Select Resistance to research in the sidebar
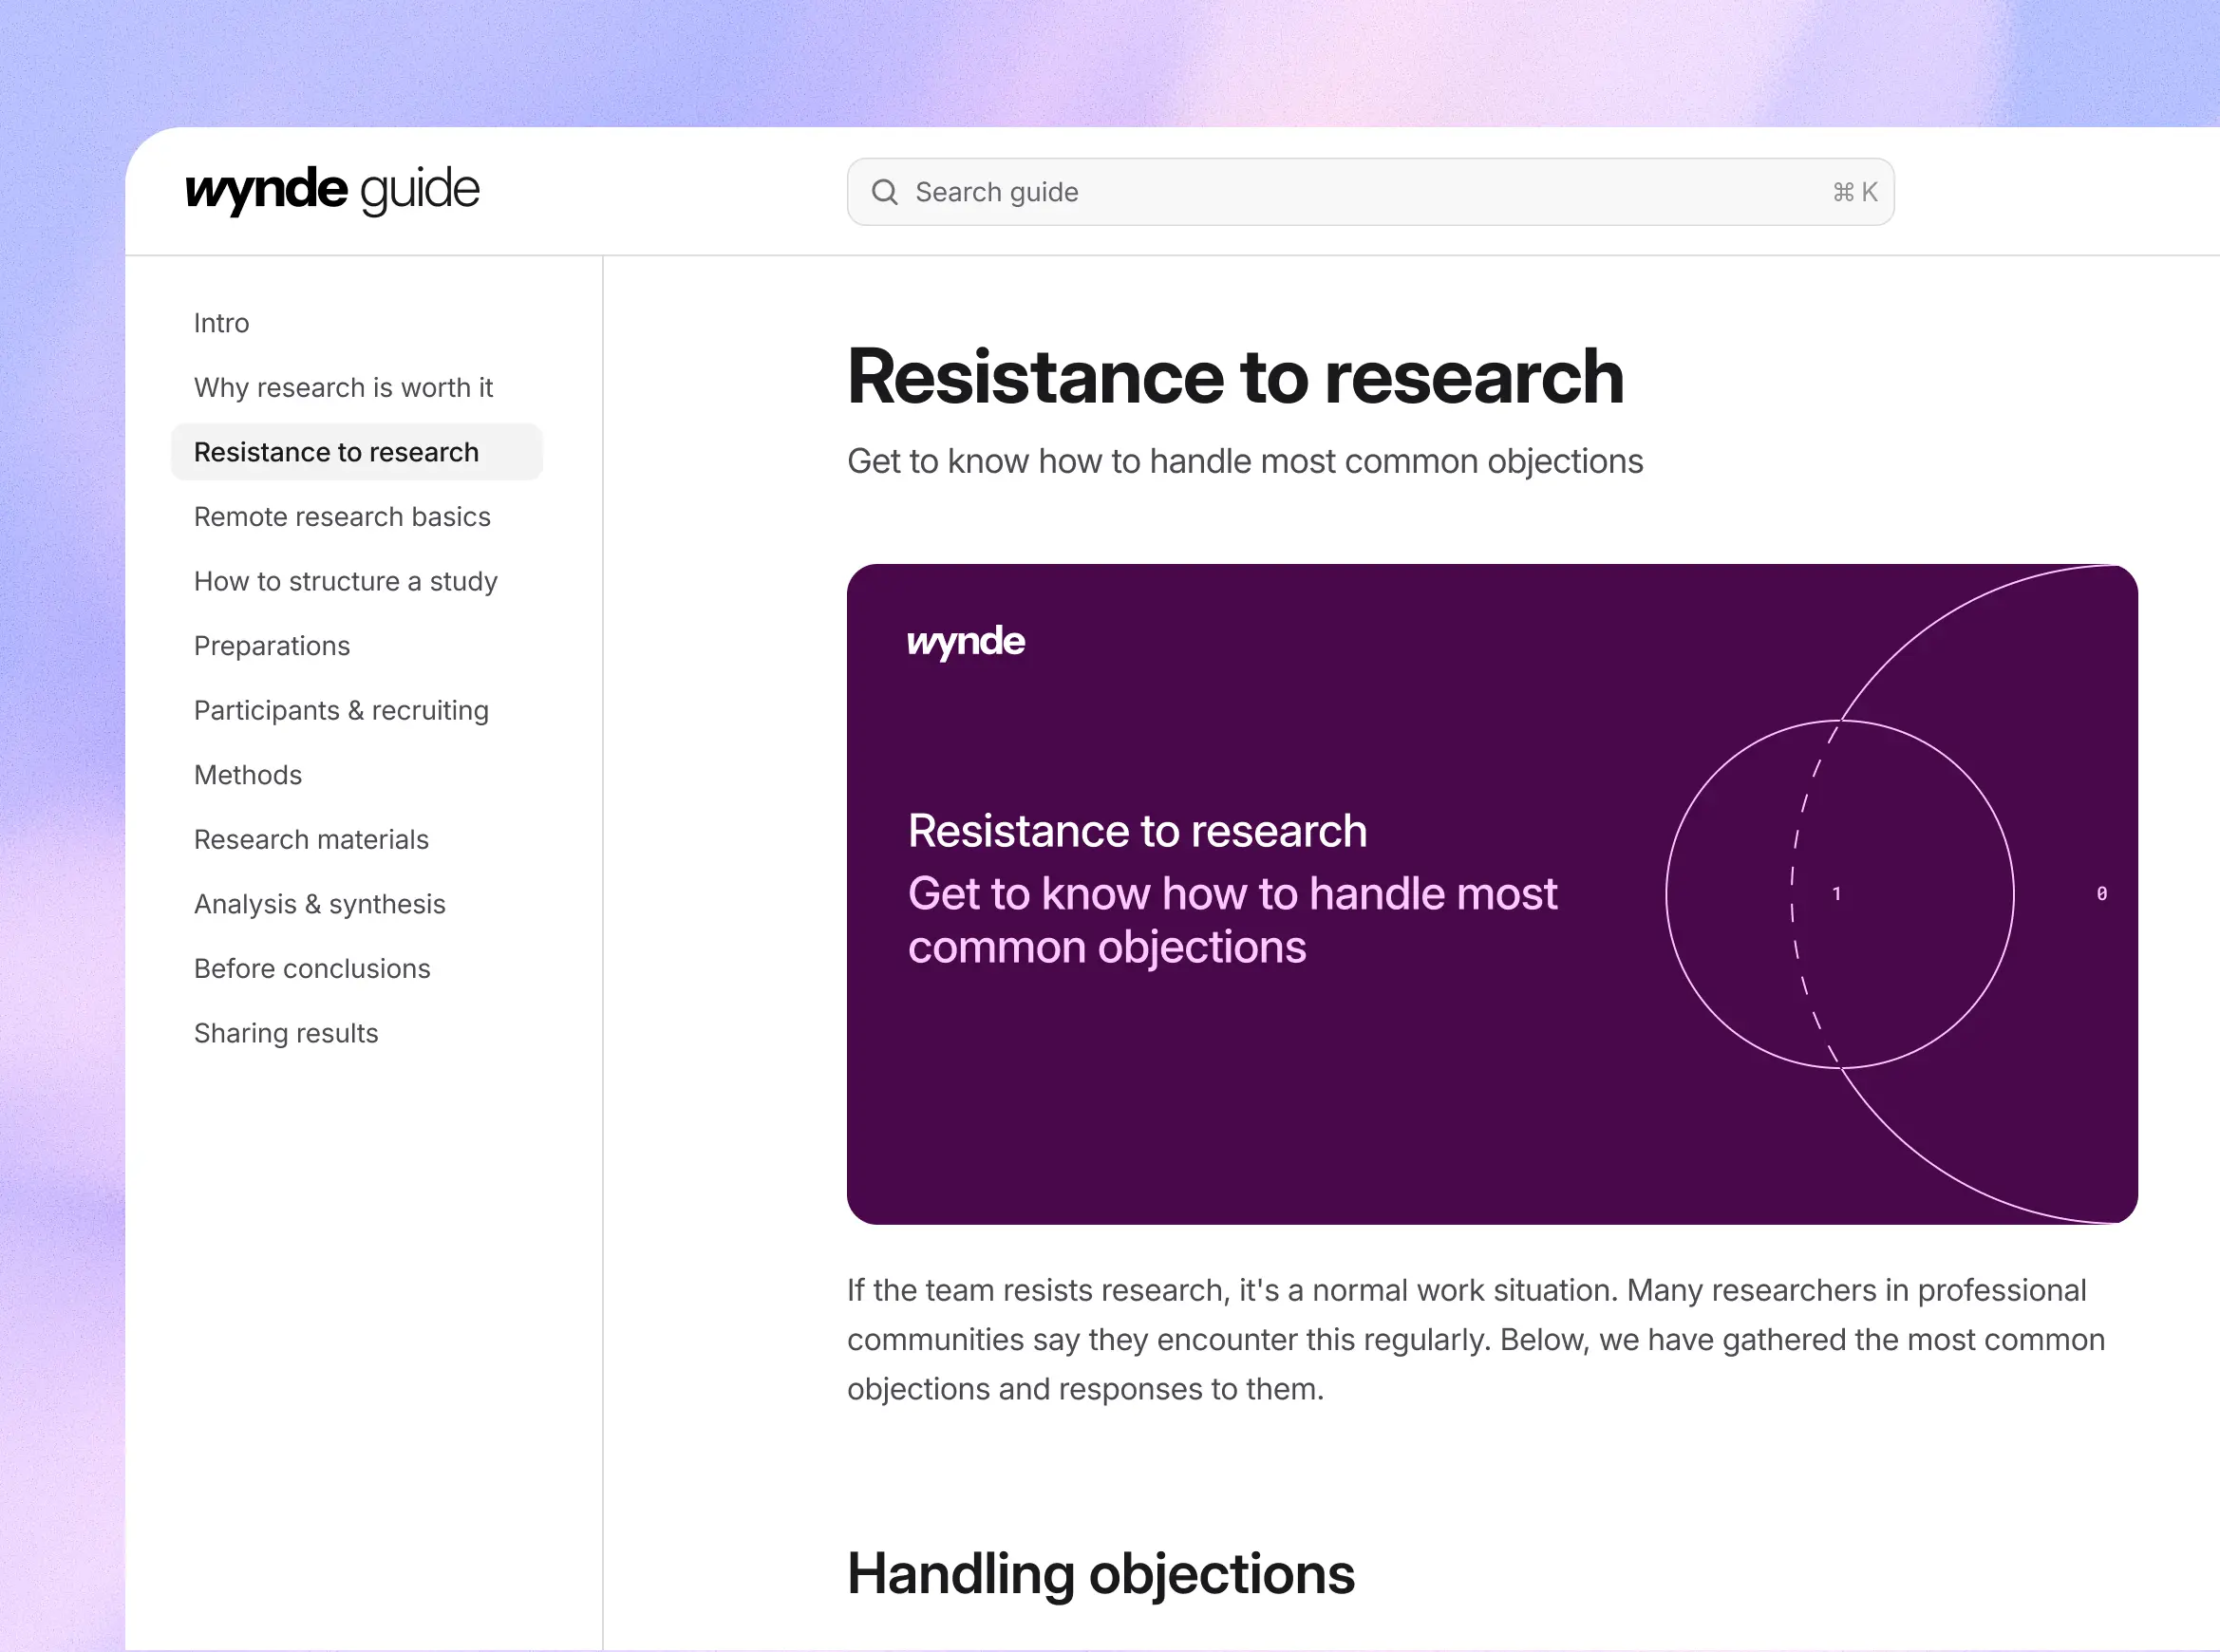Image resolution: width=2220 pixels, height=1652 pixels. pos(336,451)
